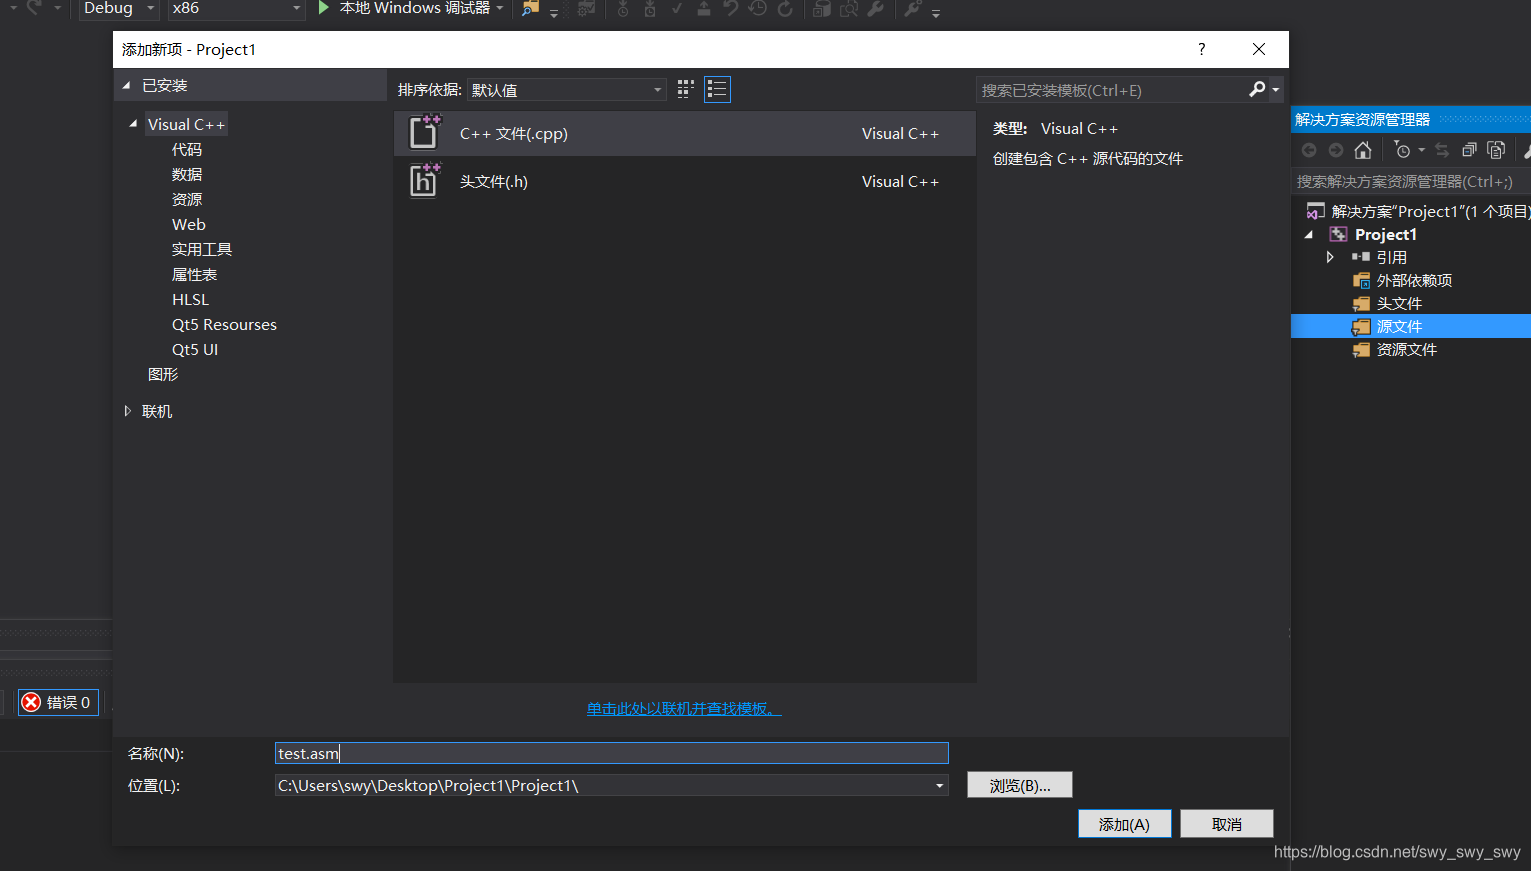This screenshot has width=1531, height=871.
Task: Click the Find in Files toolbar icon
Action: pos(530,9)
